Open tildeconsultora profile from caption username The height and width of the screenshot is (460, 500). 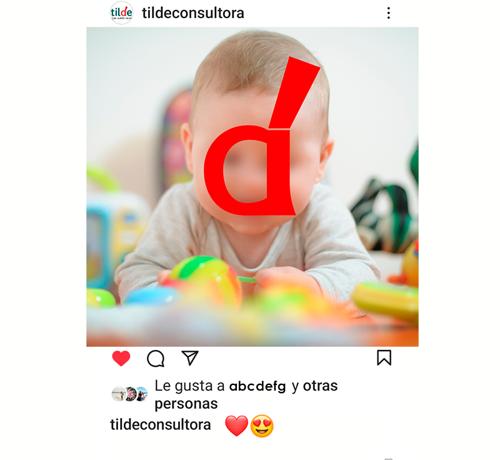click(160, 425)
